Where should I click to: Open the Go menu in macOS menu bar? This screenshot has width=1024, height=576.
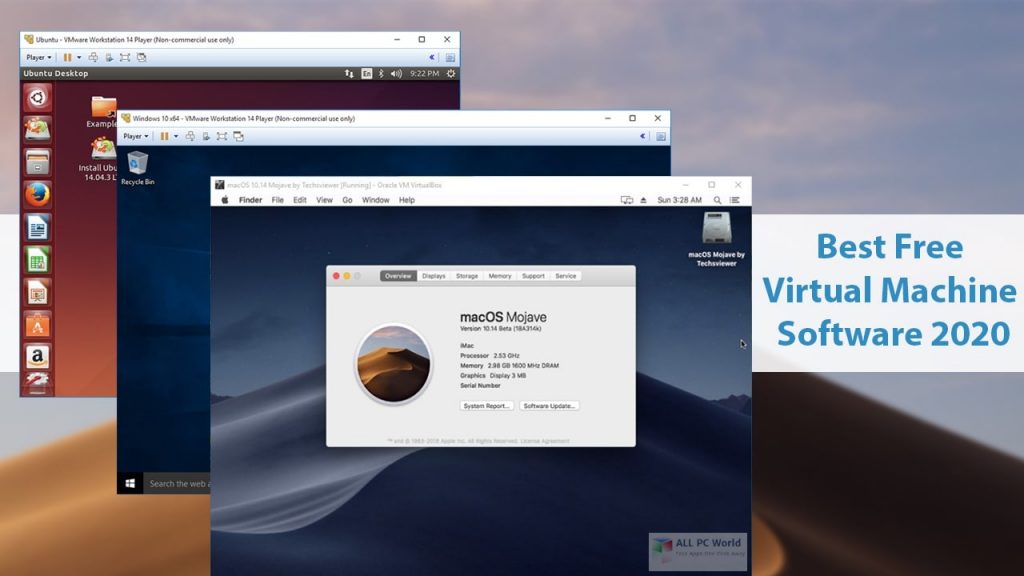click(x=347, y=200)
